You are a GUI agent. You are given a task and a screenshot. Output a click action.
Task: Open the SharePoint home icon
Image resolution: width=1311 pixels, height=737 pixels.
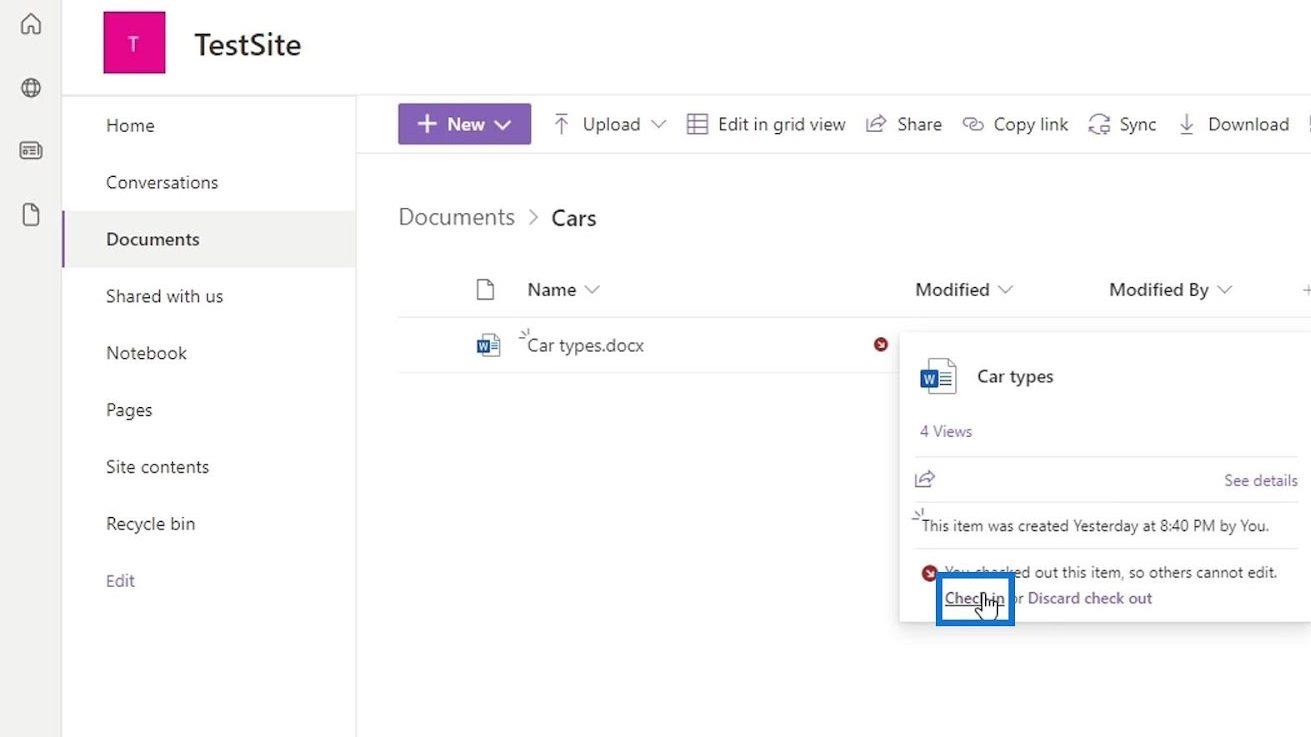click(31, 24)
